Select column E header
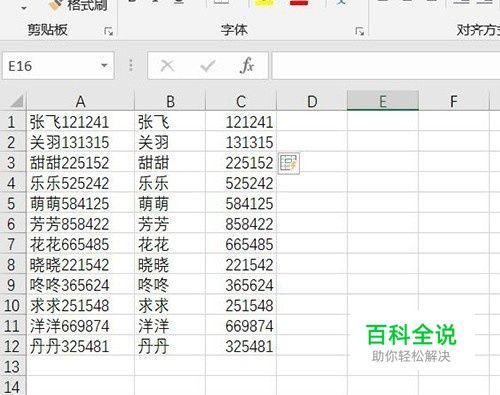 tap(383, 101)
